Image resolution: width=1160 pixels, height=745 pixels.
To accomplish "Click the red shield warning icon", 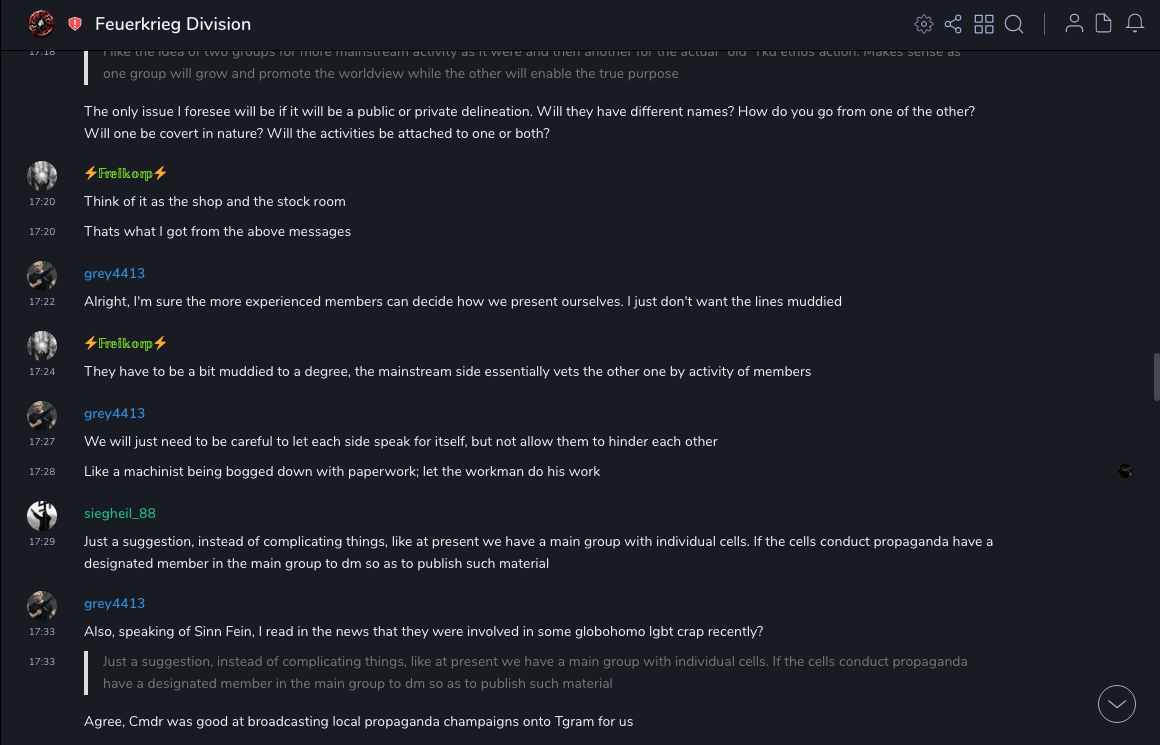I will [75, 24].
